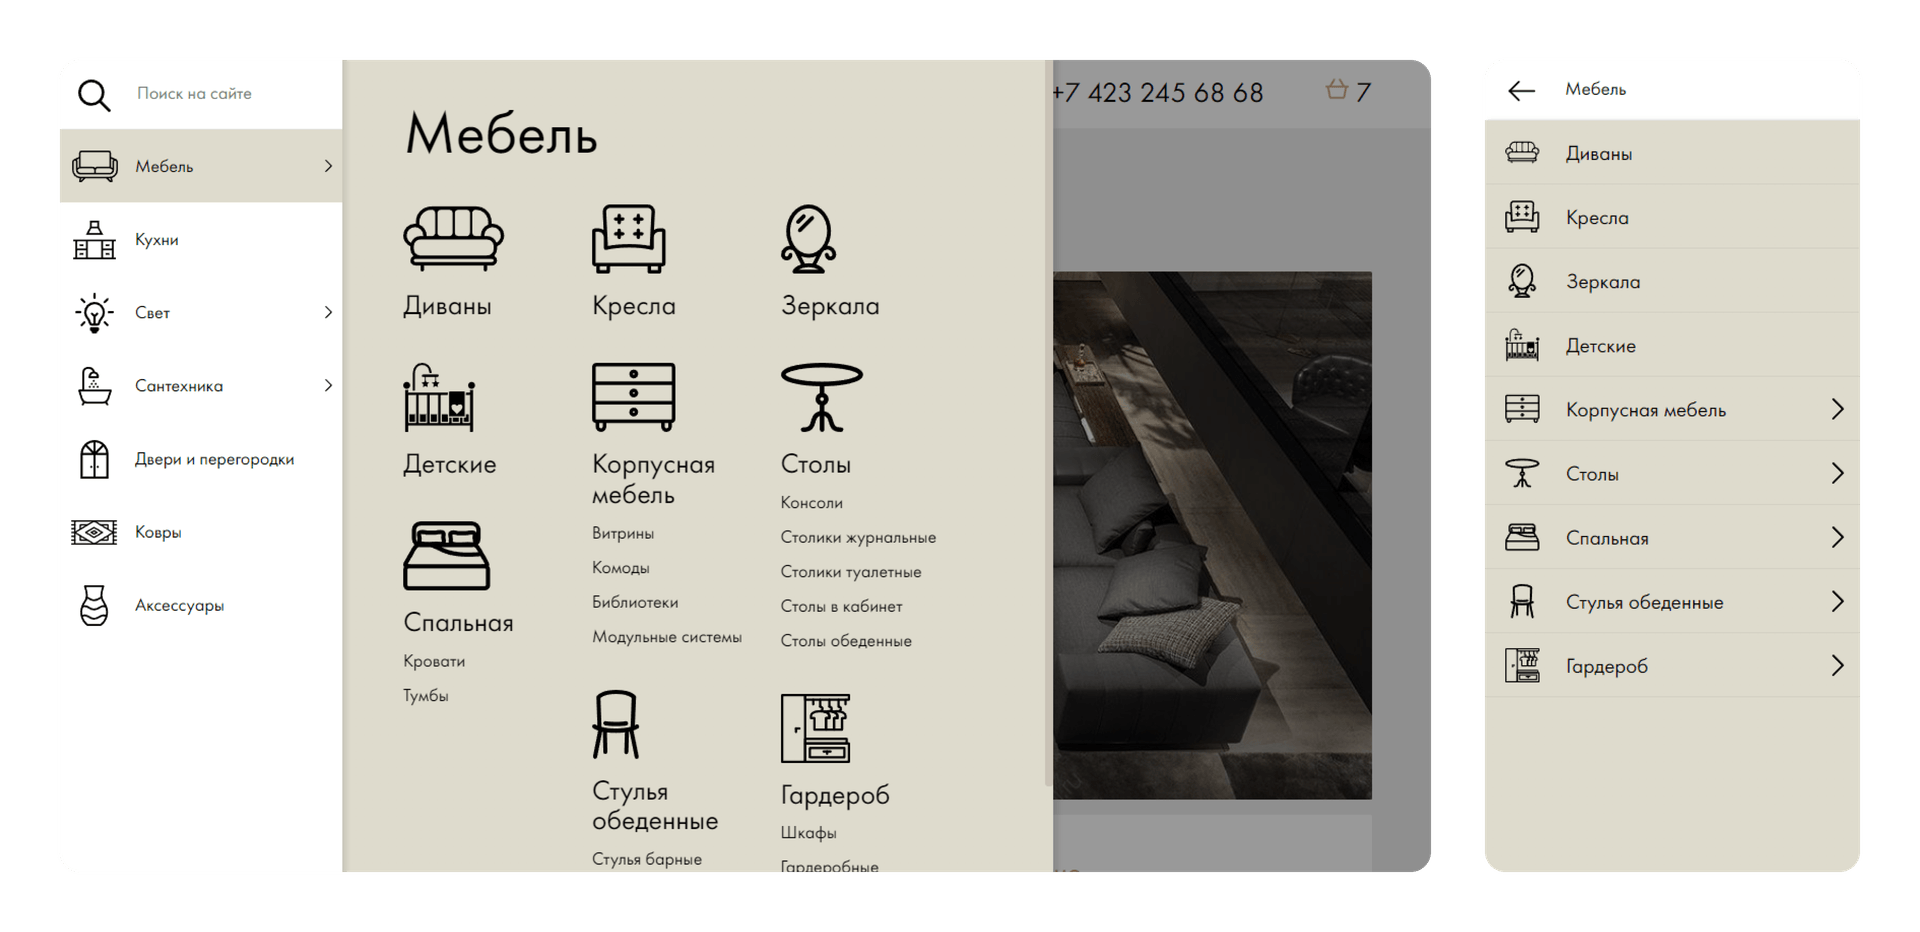This screenshot has width=1920, height=932.
Task: Expand Корпусная мебель chevron in mobile menu
Action: pyautogui.click(x=1837, y=409)
